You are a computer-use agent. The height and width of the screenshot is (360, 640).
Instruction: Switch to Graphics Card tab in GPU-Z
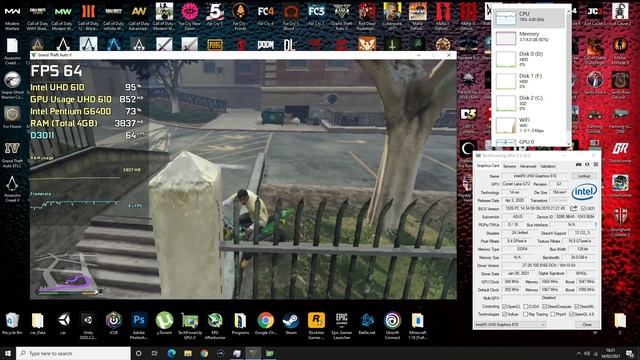(x=488, y=166)
